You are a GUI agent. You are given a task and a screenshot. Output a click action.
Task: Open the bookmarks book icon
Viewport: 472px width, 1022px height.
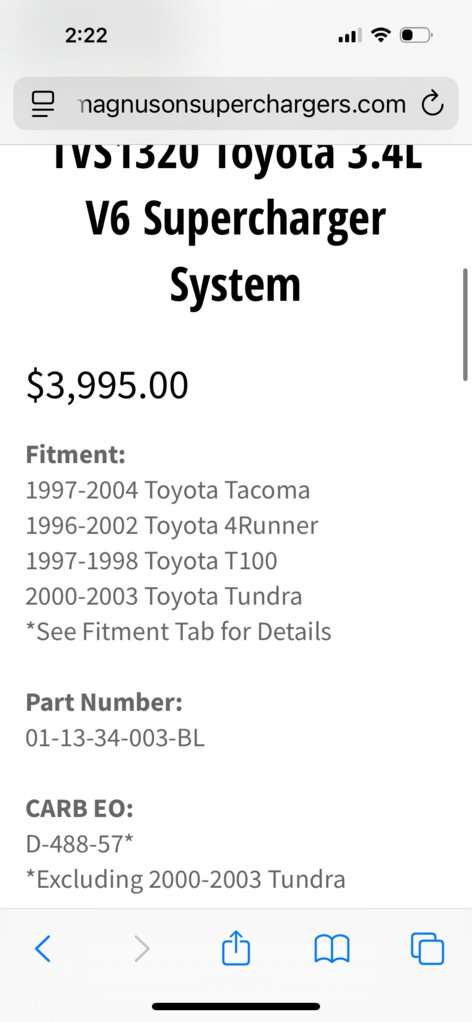pos(332,948)
